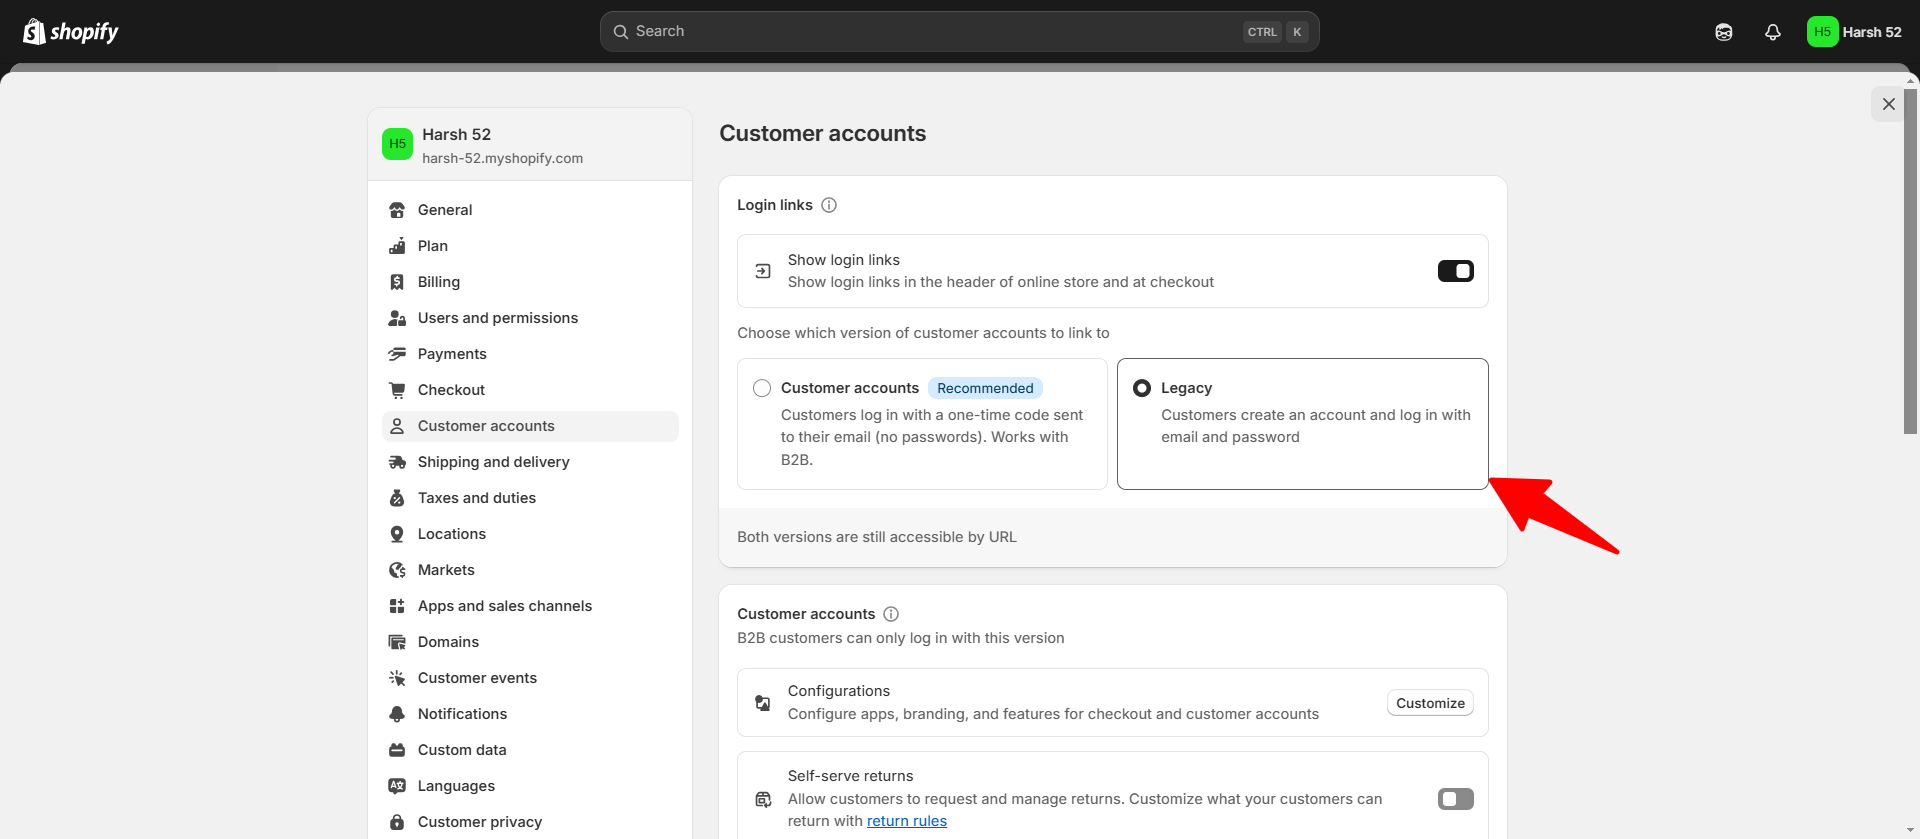The image size is (1920, 839).
Task: Select the recommended Customer accounts radio option
Action: point(762,388)
